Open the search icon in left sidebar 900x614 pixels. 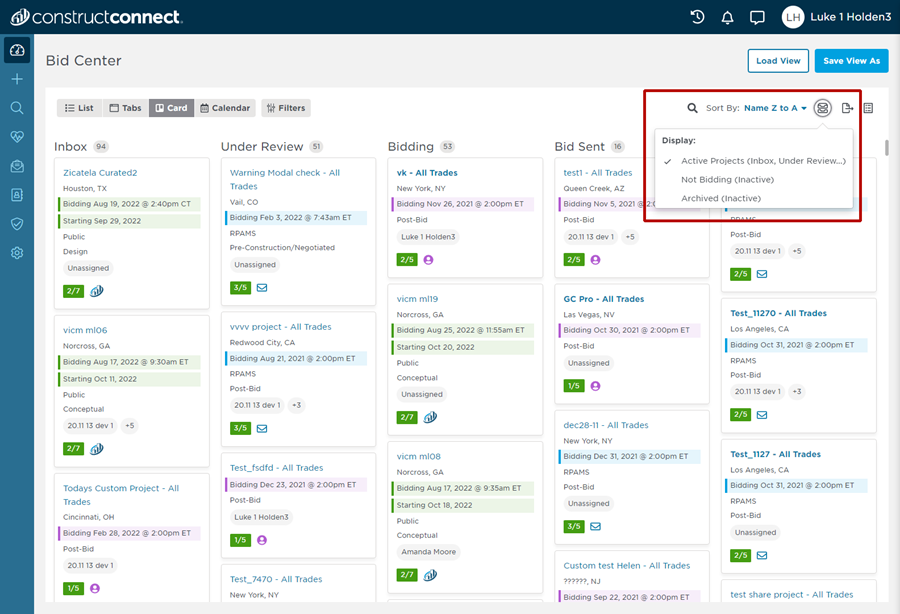pyautogui.click(x=17, y=108)
